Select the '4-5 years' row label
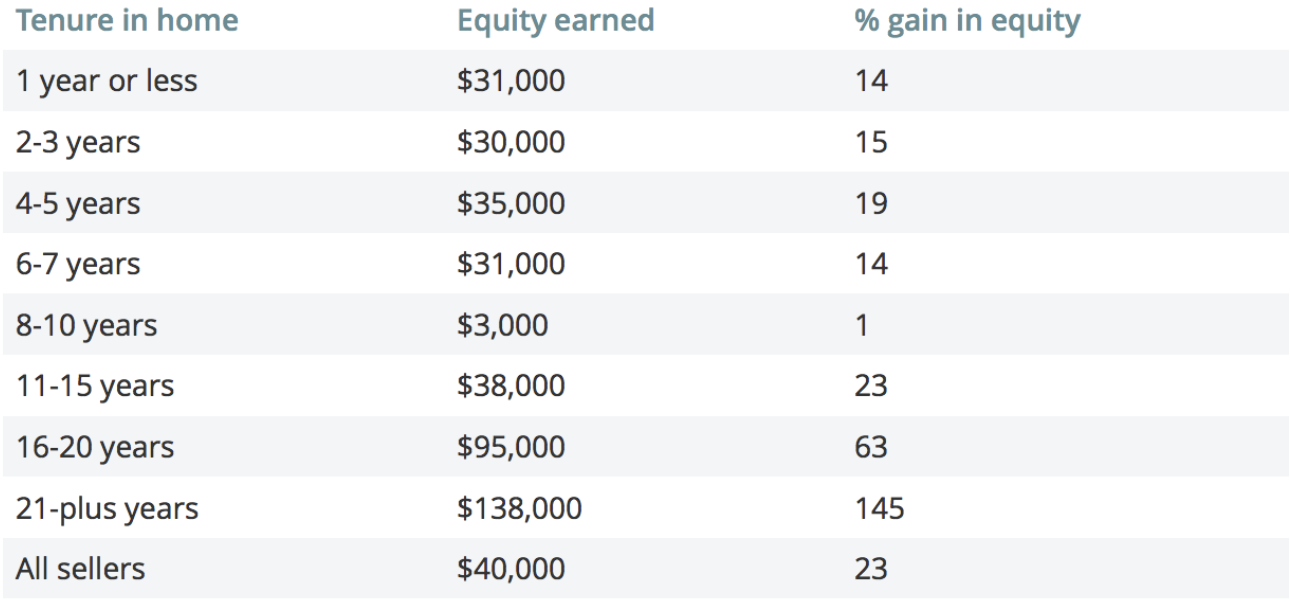The width and height of the screenshot is (1290, 602). 78,203
